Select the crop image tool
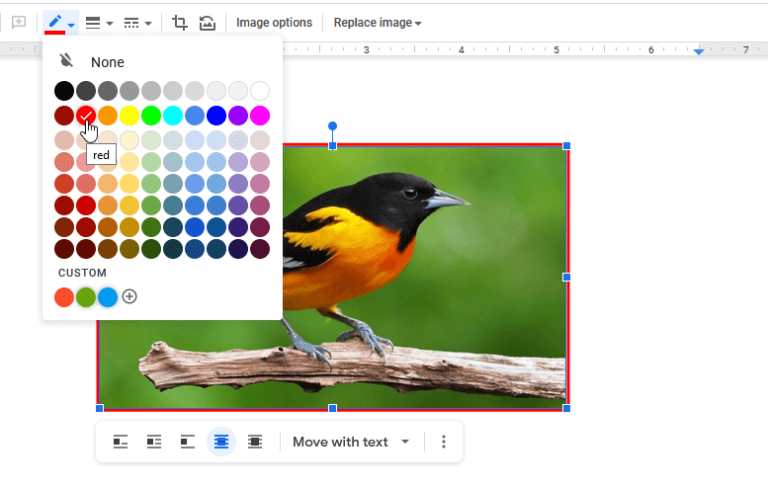The width and height of the screenshot is (768, 489). coord(180,22)
